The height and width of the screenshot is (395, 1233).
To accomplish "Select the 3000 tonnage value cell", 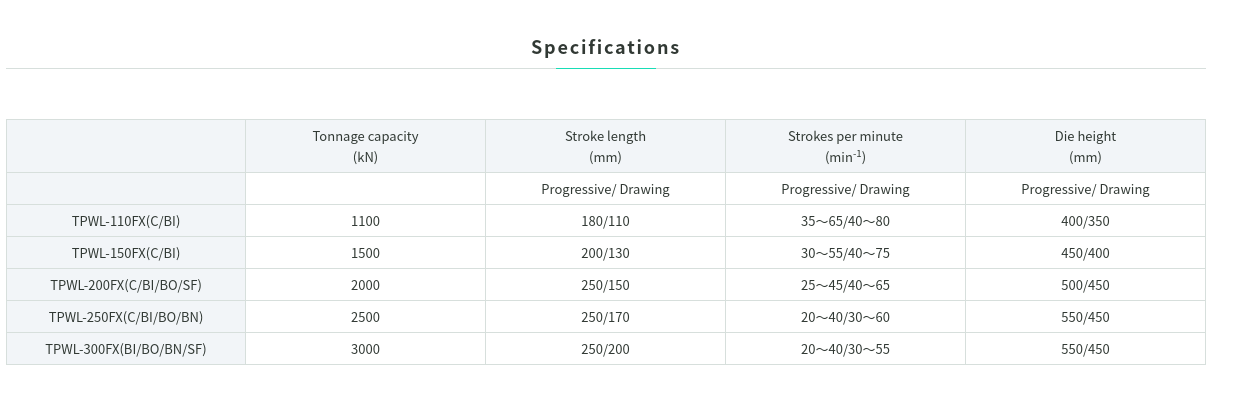I will 366,349.
